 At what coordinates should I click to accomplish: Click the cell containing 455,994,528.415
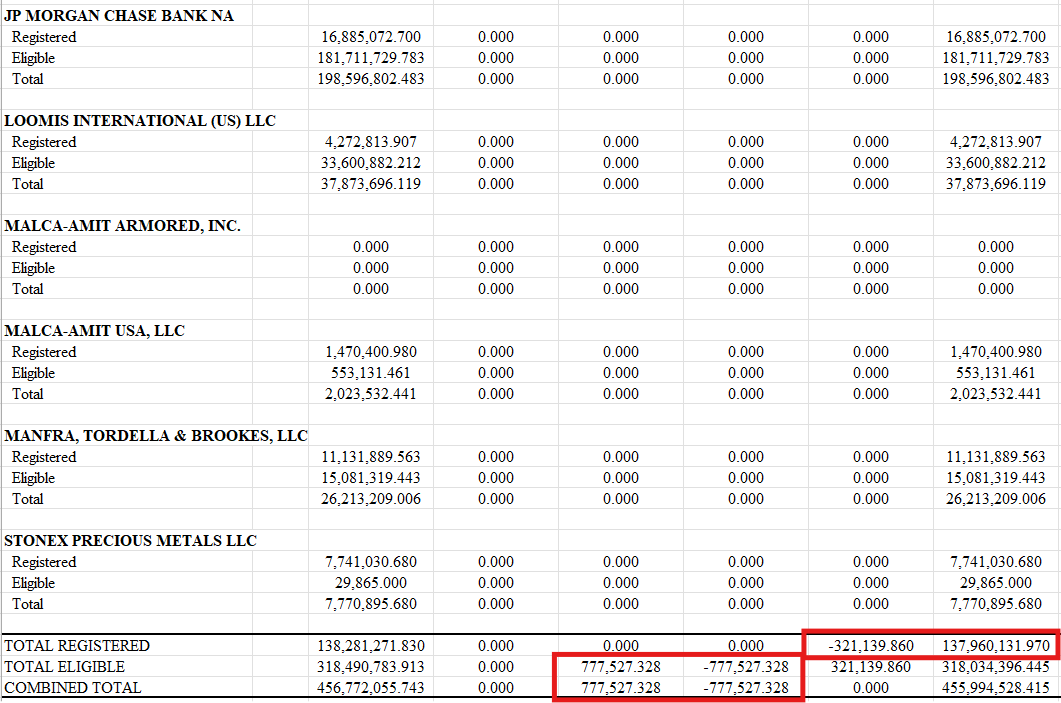(995, 688)
